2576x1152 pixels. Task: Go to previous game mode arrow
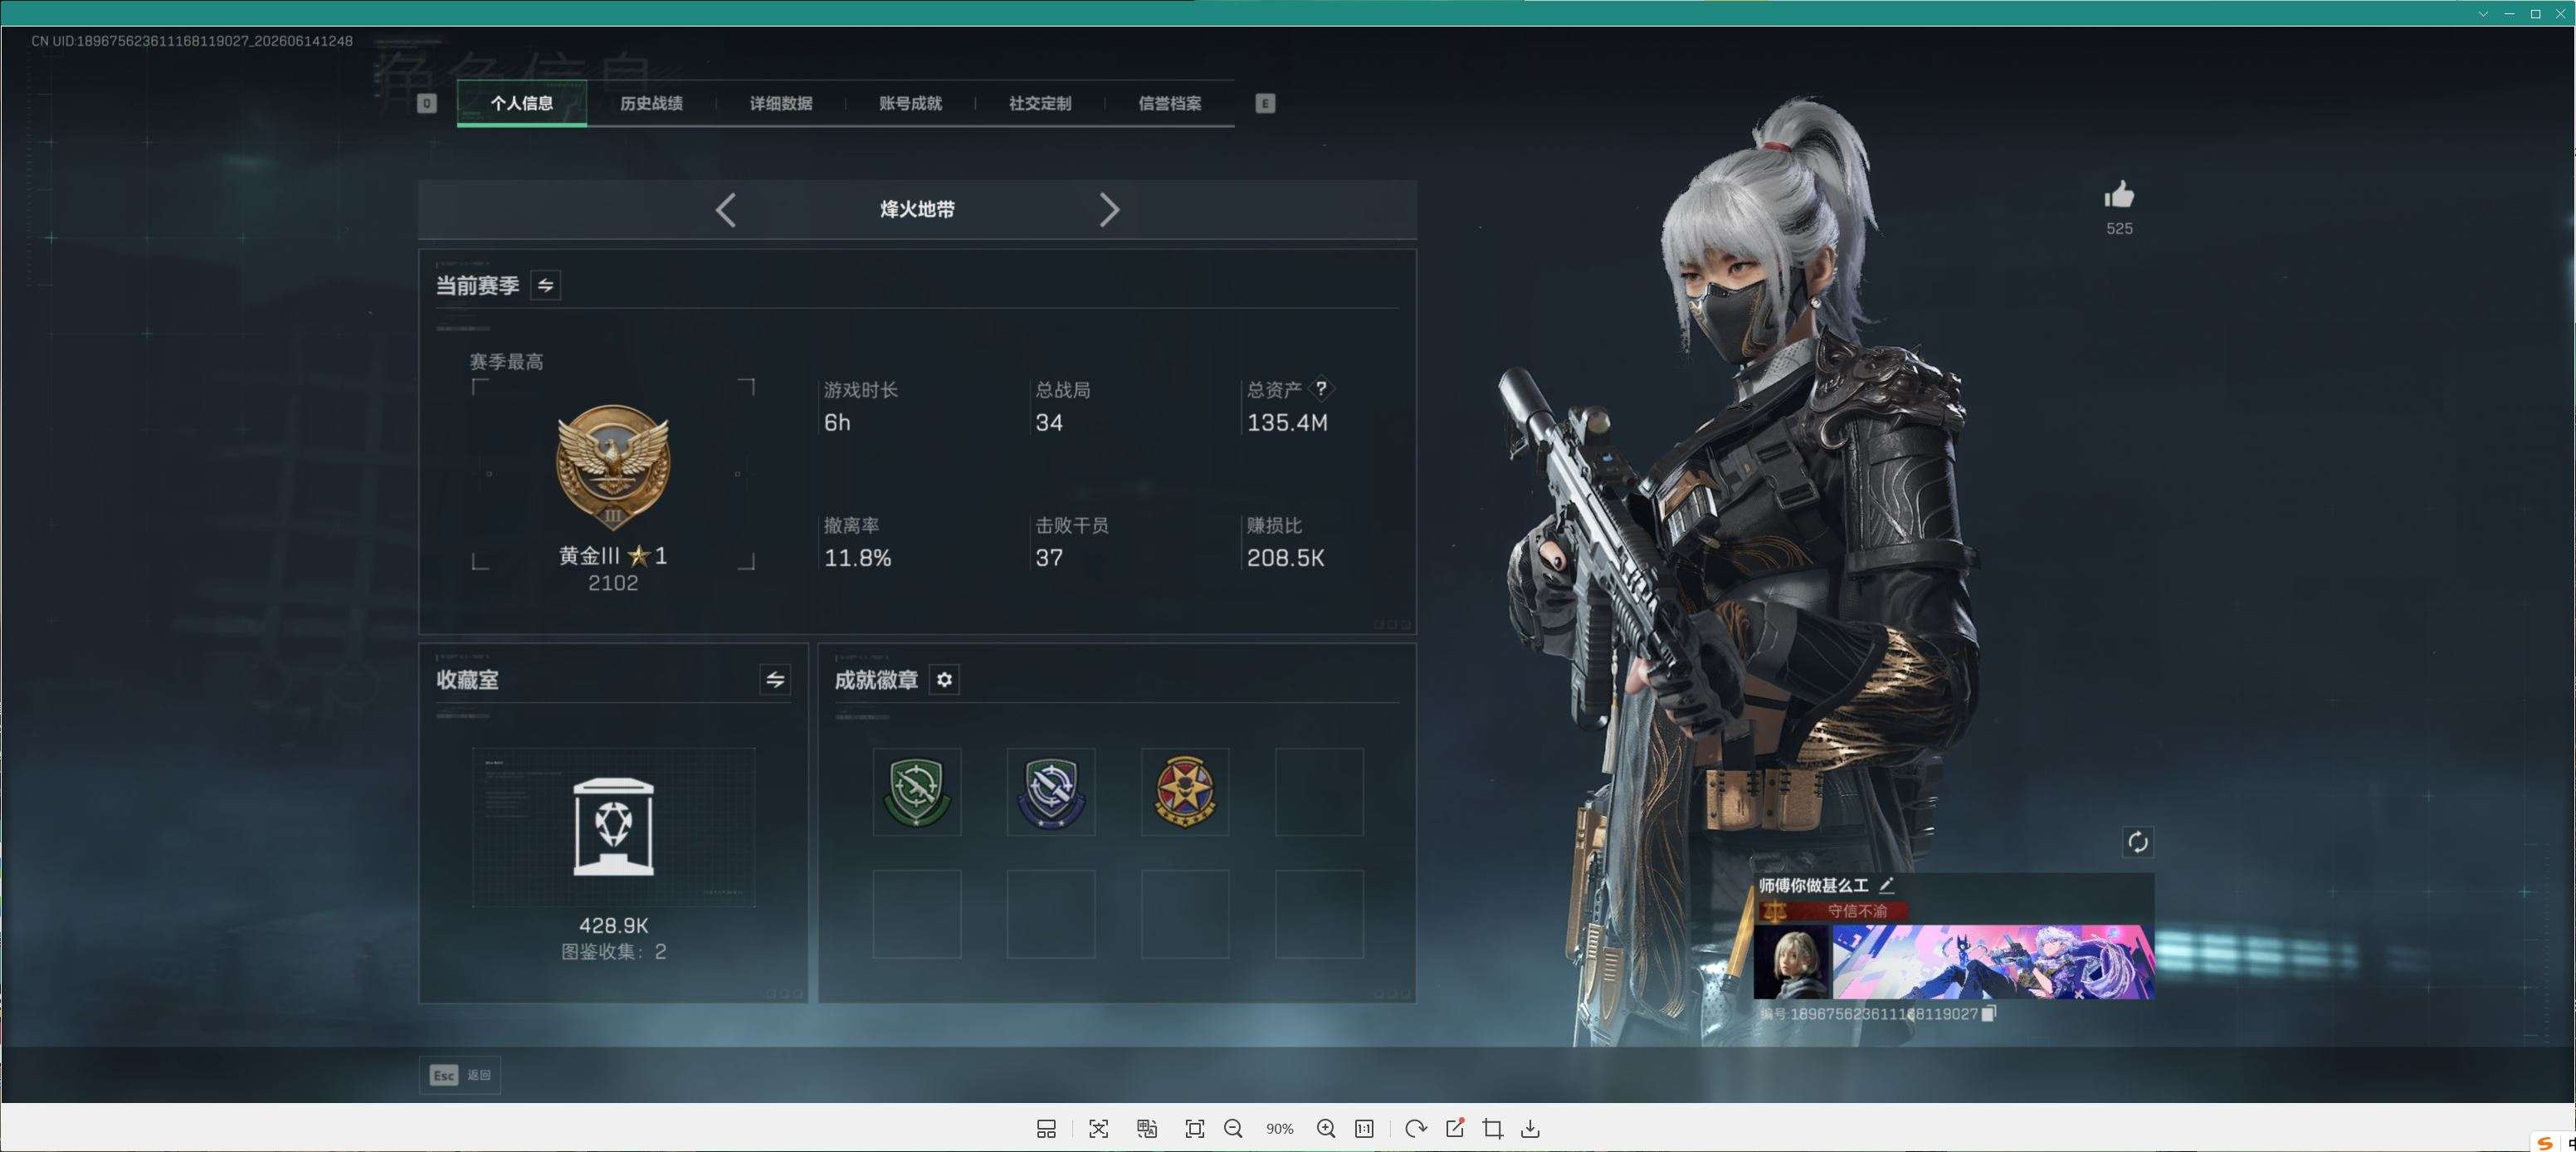click(x=726, y=210)
